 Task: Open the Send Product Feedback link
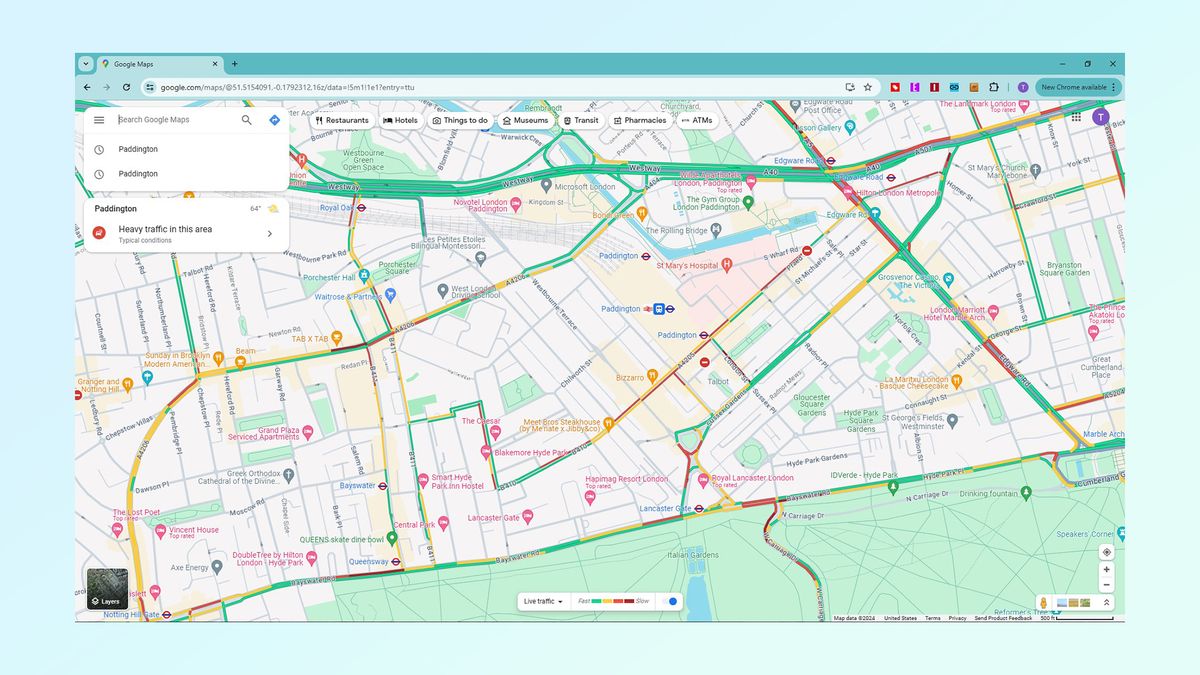[x=1001, y=618]
